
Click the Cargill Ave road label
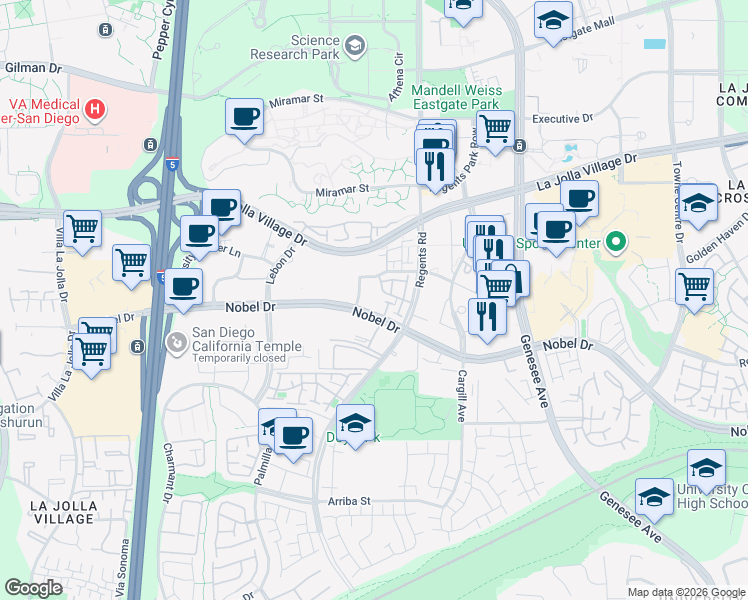coord(461,396)
